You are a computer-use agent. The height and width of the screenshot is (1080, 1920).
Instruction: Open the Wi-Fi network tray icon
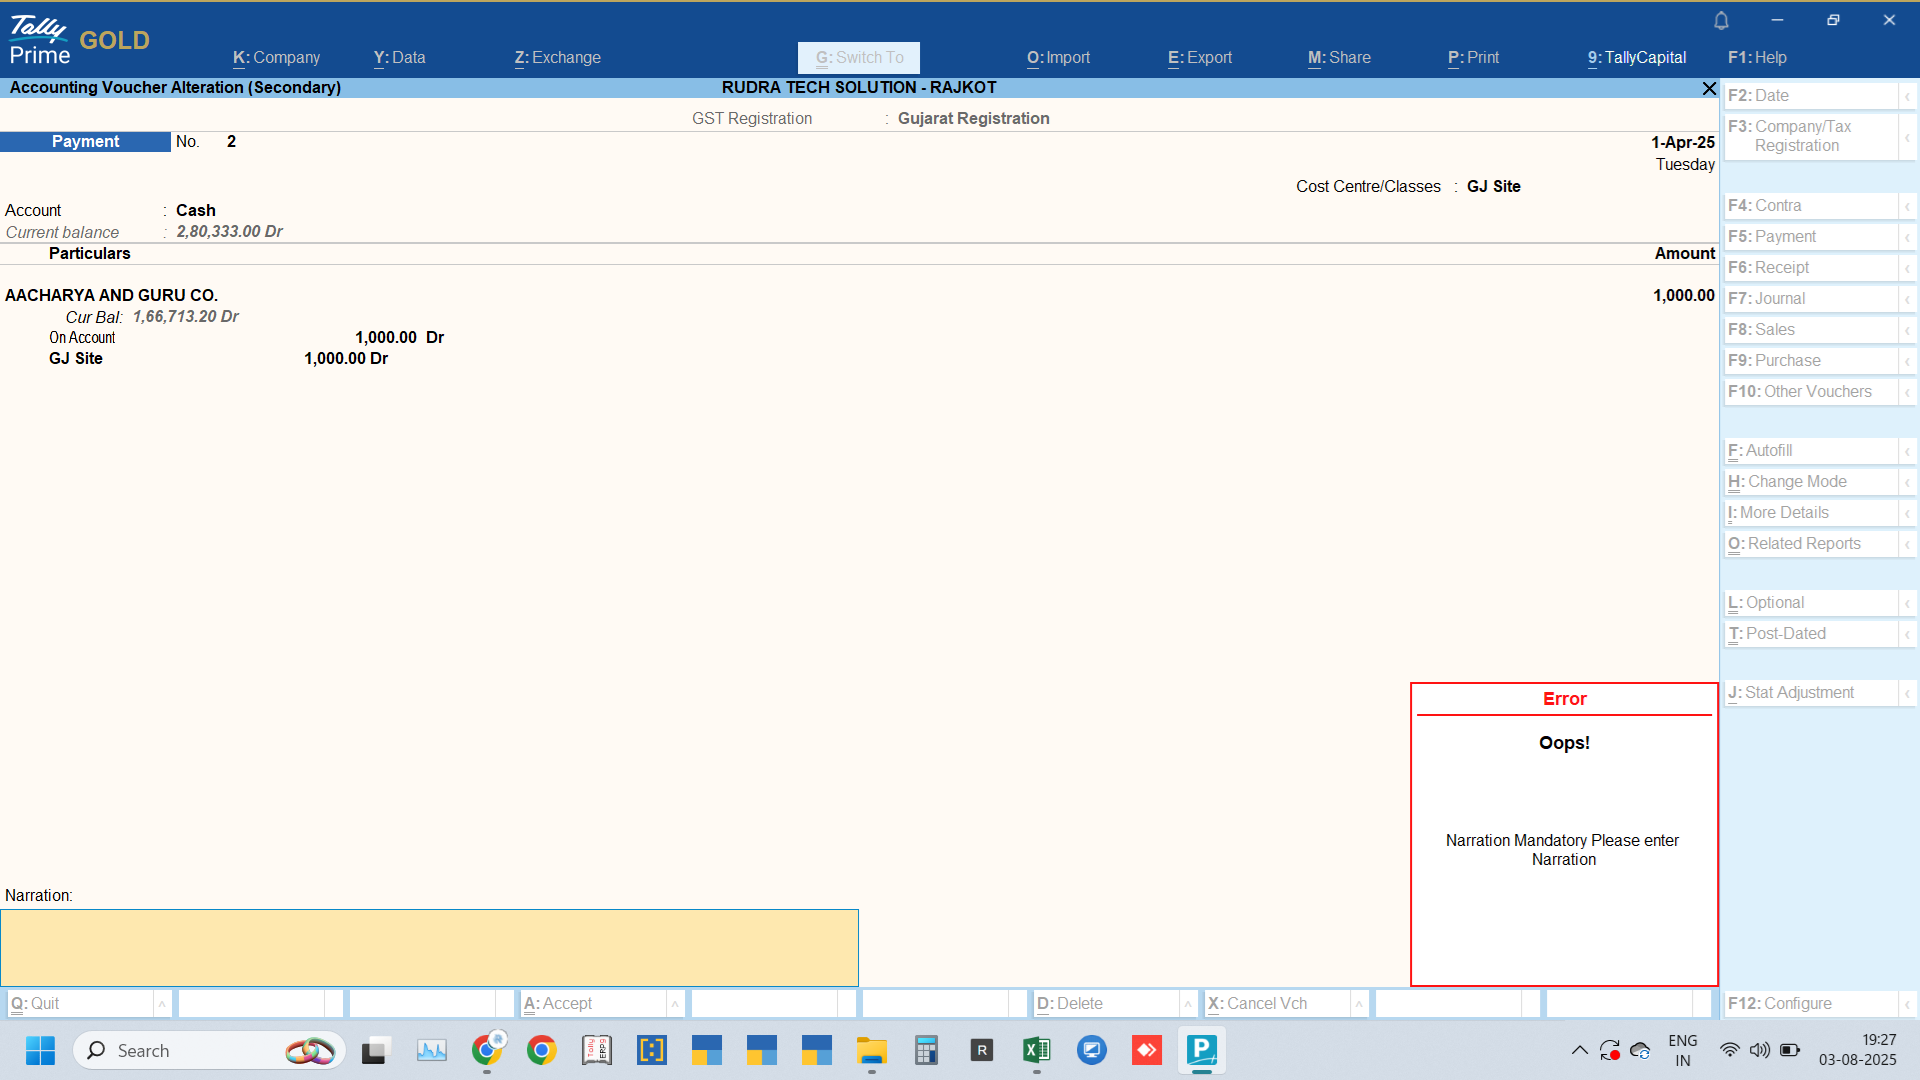coord(1729,1050)
